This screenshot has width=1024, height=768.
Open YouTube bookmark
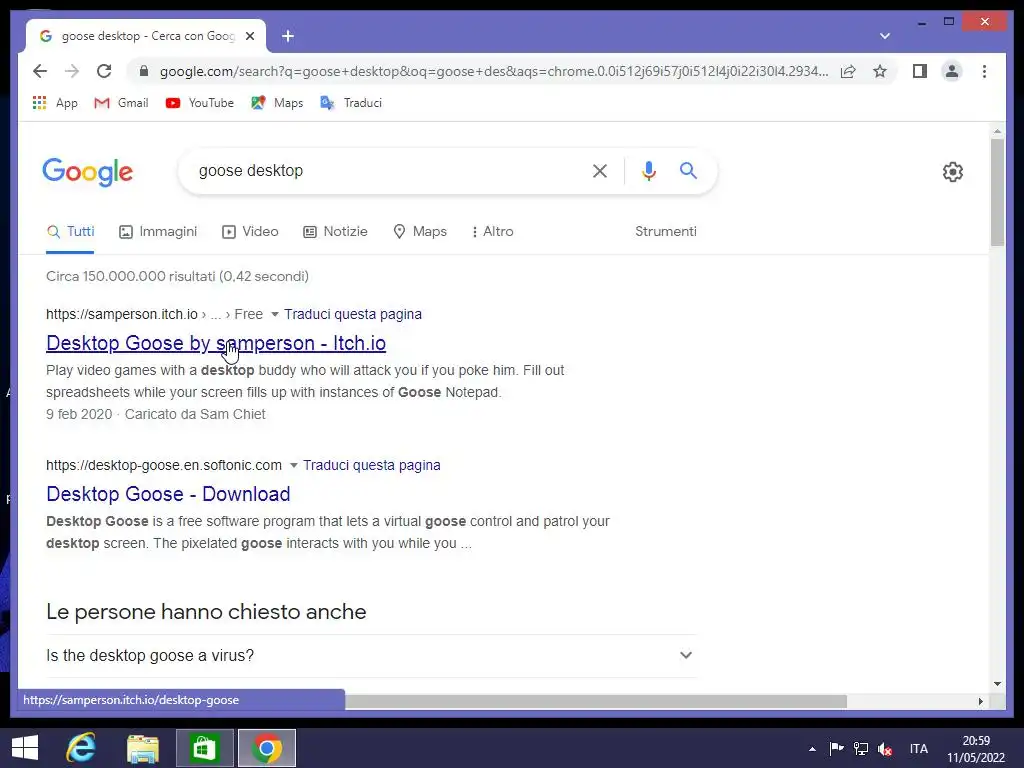pos(199,103)
